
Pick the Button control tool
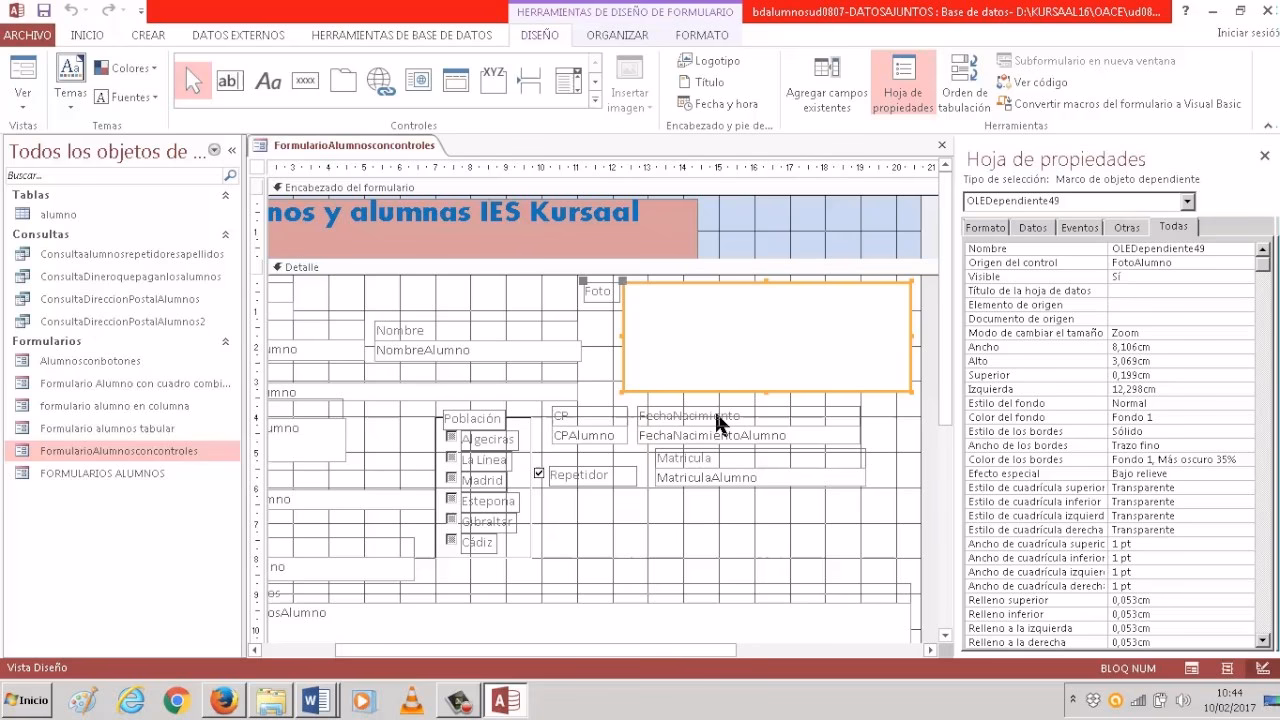[x=305, y=81]
